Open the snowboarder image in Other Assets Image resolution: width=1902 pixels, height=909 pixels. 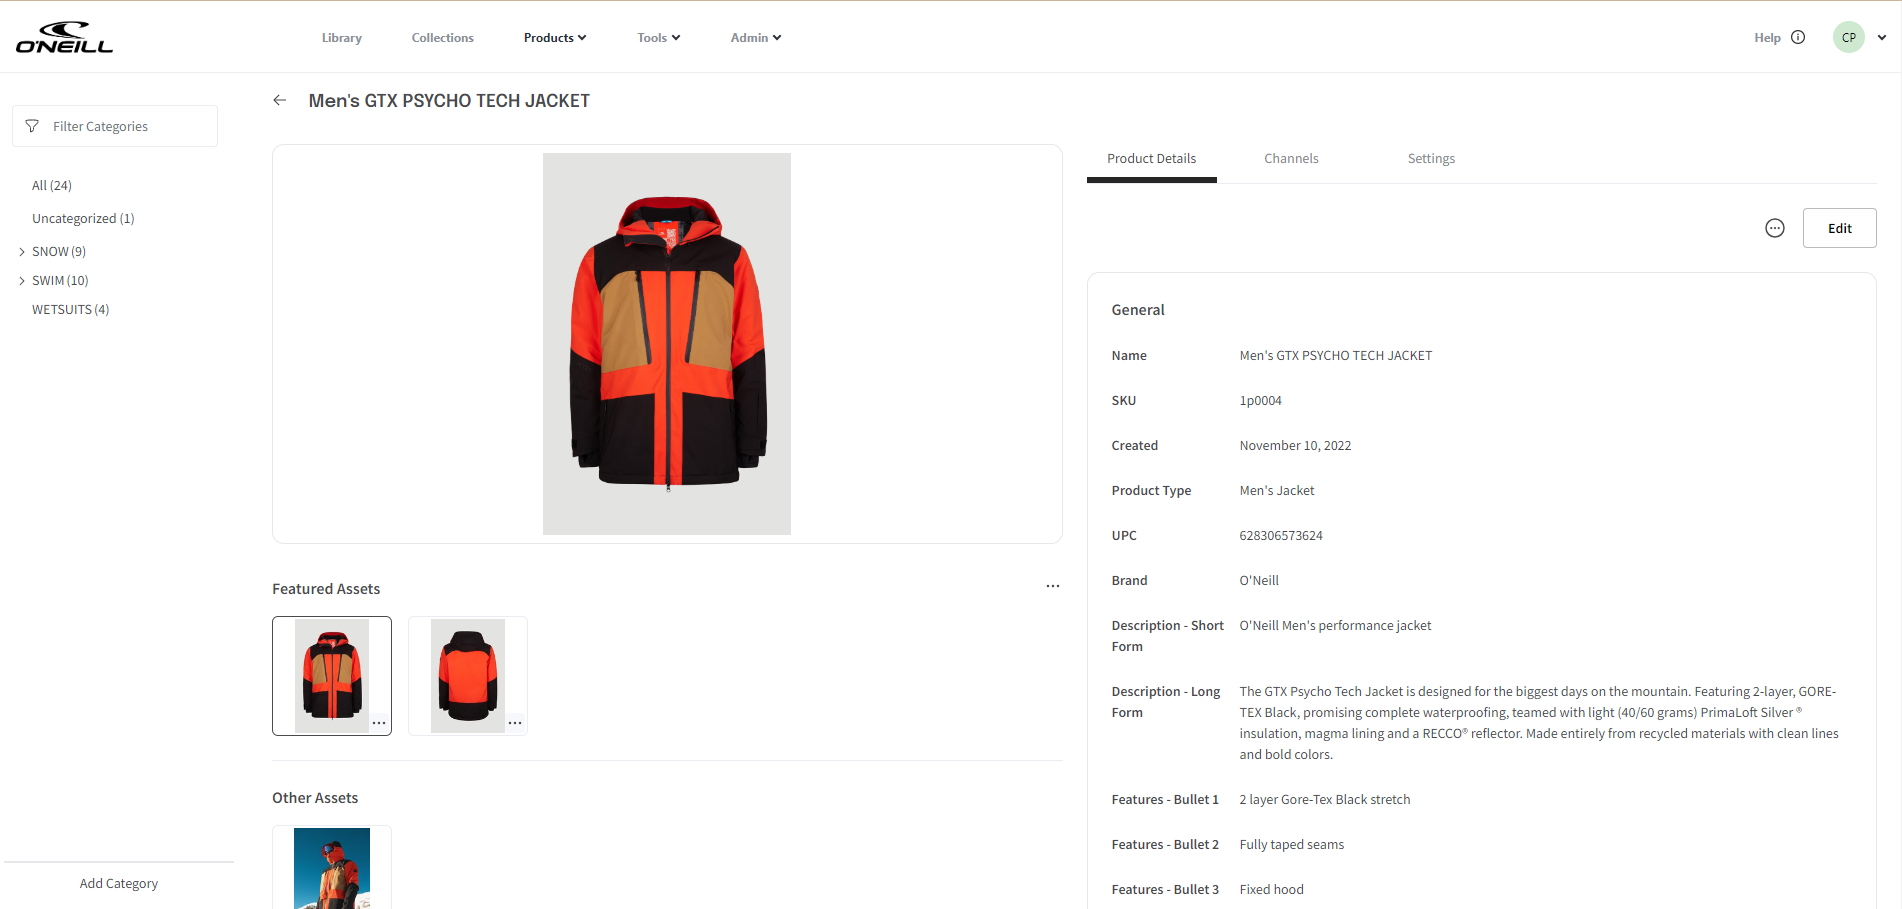click(332, 867)
